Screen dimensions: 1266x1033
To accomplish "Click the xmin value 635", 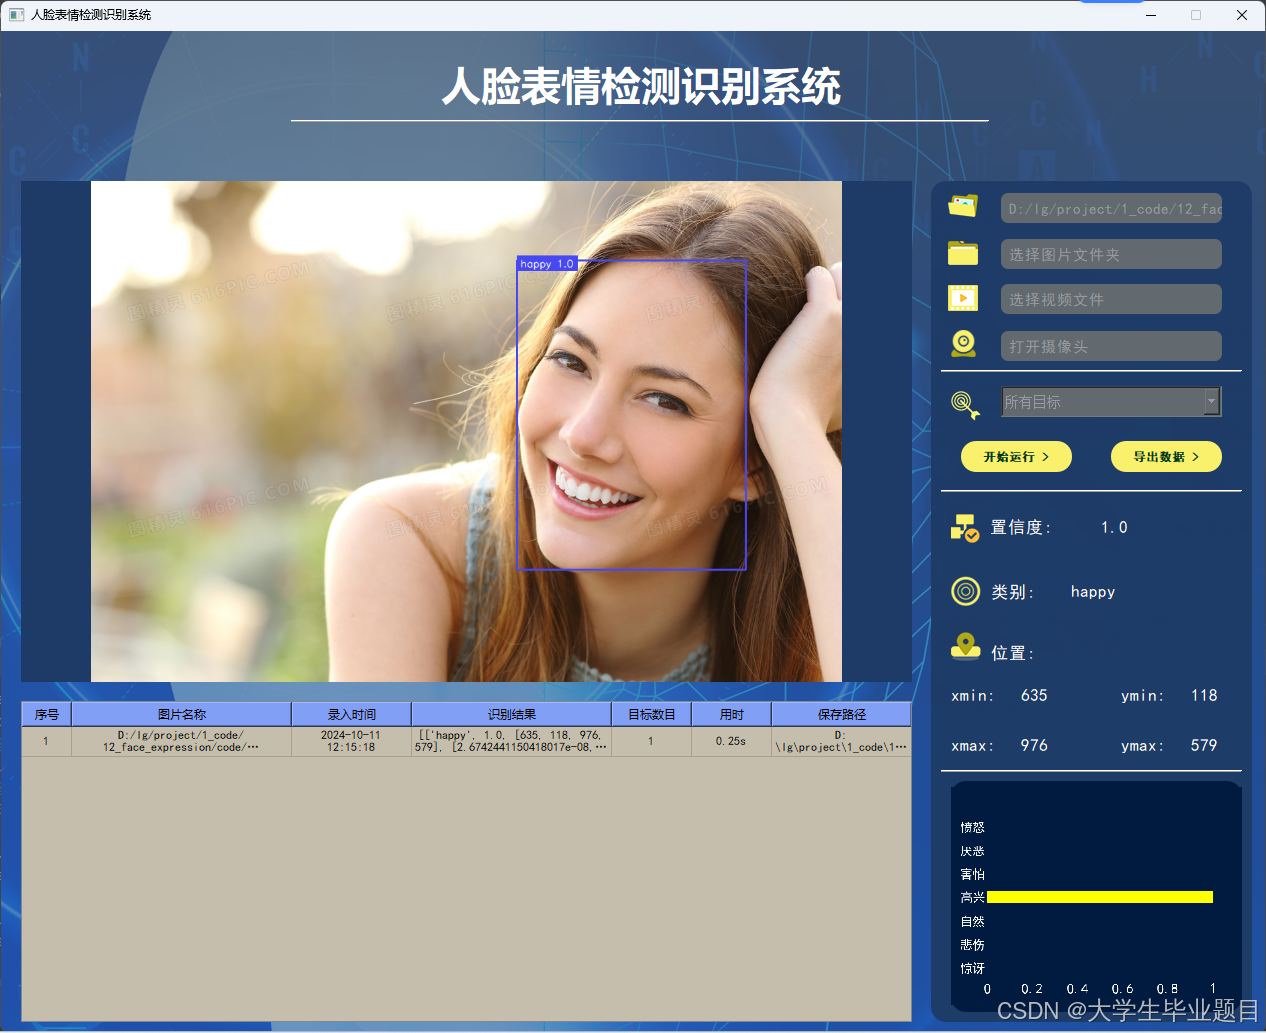I will point(1034,695).
